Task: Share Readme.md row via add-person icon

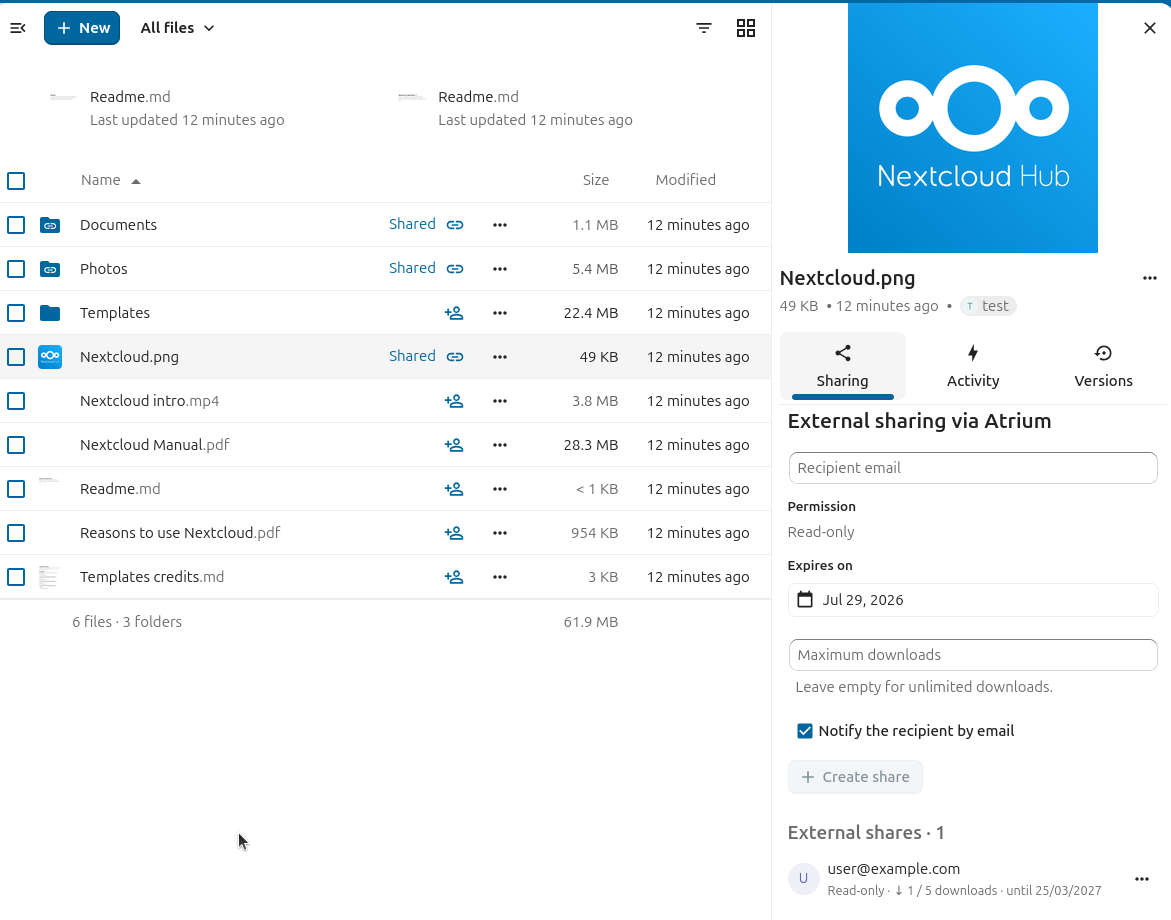Action: 454,489
